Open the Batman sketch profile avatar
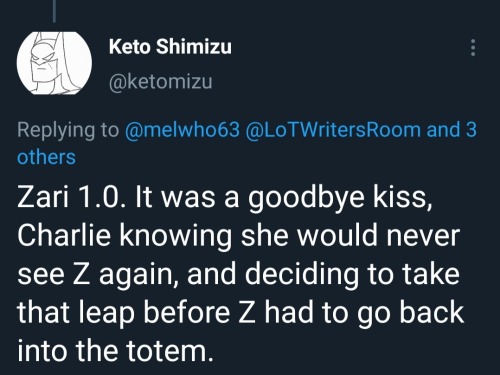Viewport: 500px width, 375px height. pyautogui.click(x=54, y=63)
